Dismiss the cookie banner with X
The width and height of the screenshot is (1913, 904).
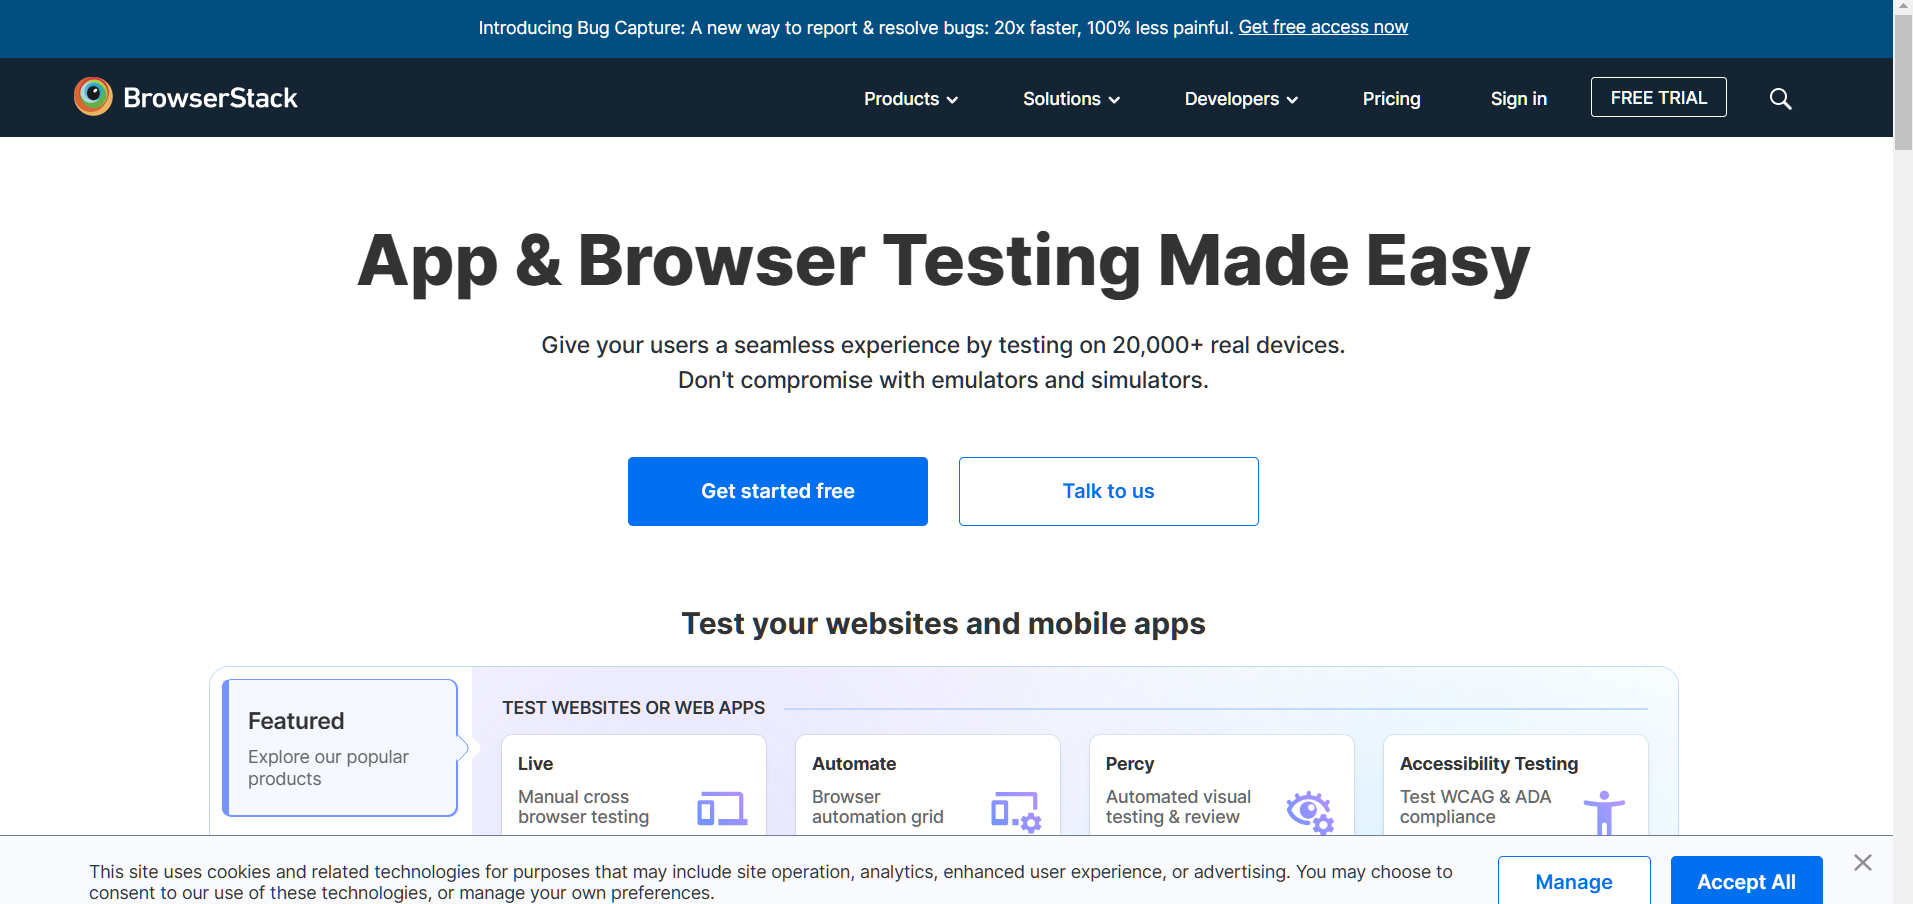tap(1862, 862)
